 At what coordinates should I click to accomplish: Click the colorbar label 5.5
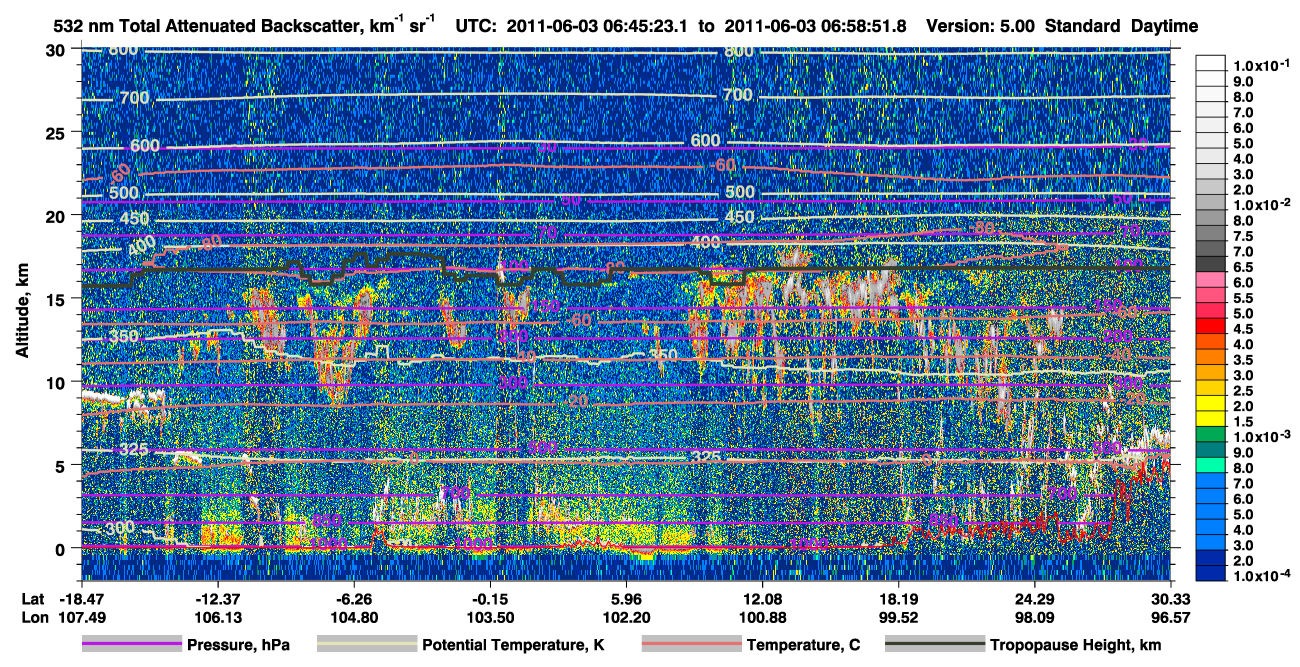coord(1242,298)
